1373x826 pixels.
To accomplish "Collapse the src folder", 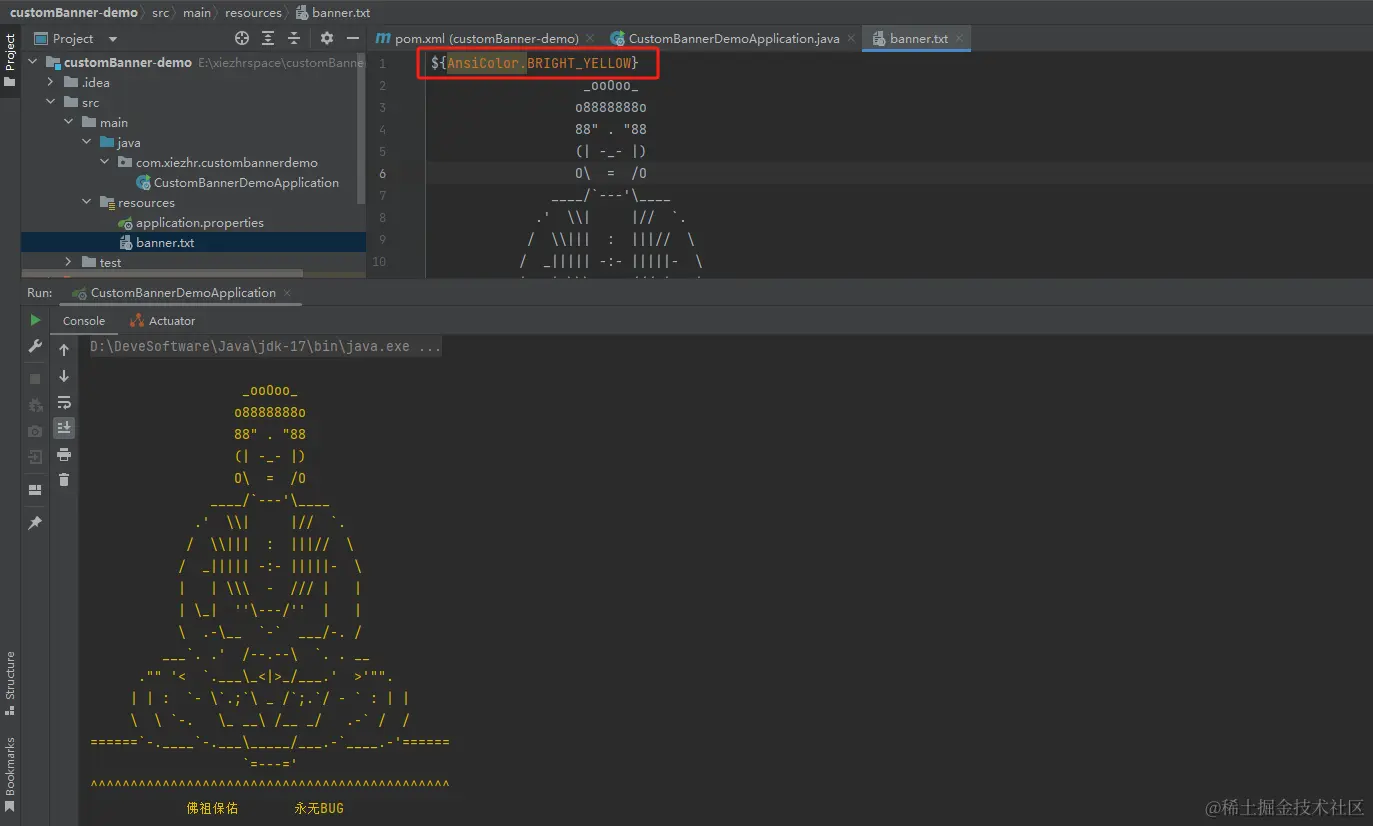I will (x=50, y=102).
